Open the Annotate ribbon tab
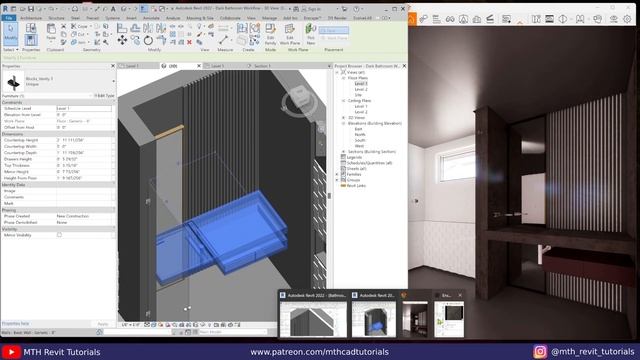640x360 pixels. [151, 18]
